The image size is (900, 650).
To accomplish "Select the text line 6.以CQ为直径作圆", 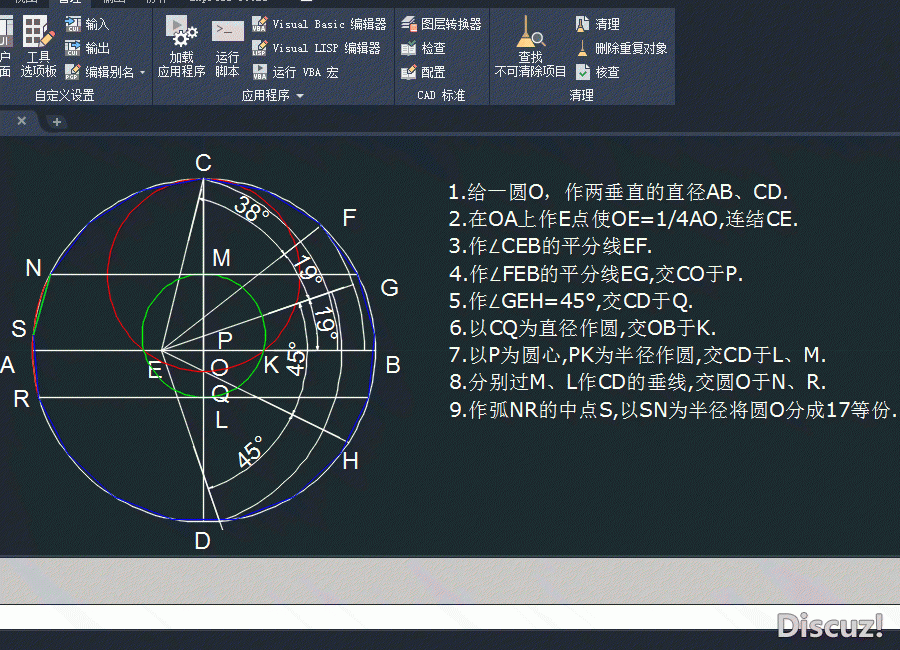I will 583,328.
